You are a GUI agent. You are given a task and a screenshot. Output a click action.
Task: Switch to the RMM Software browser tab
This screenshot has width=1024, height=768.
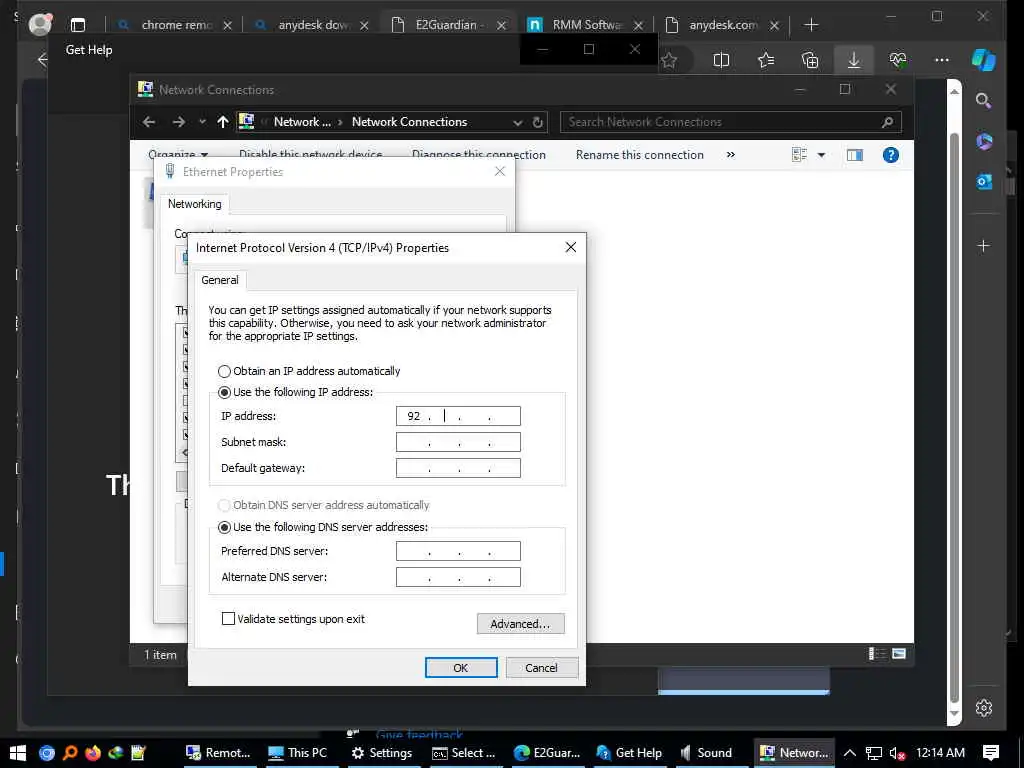(x=586, y=25)
